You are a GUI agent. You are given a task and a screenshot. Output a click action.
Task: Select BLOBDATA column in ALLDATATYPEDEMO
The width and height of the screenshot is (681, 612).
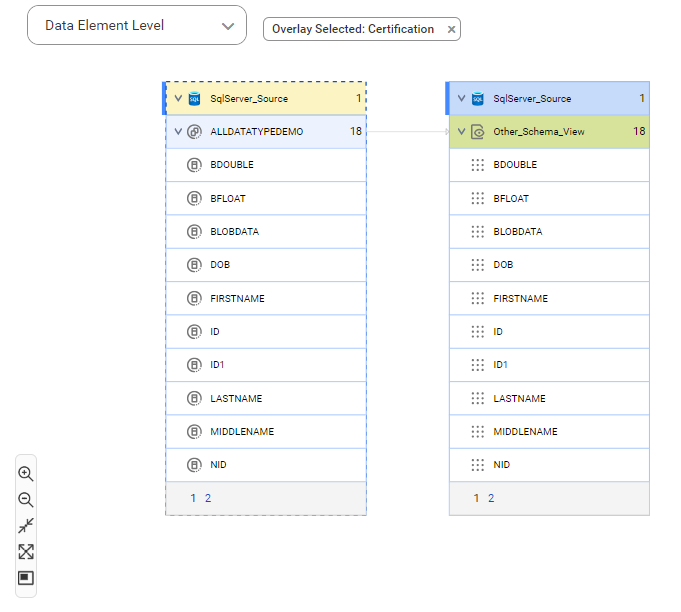[266, 232]
